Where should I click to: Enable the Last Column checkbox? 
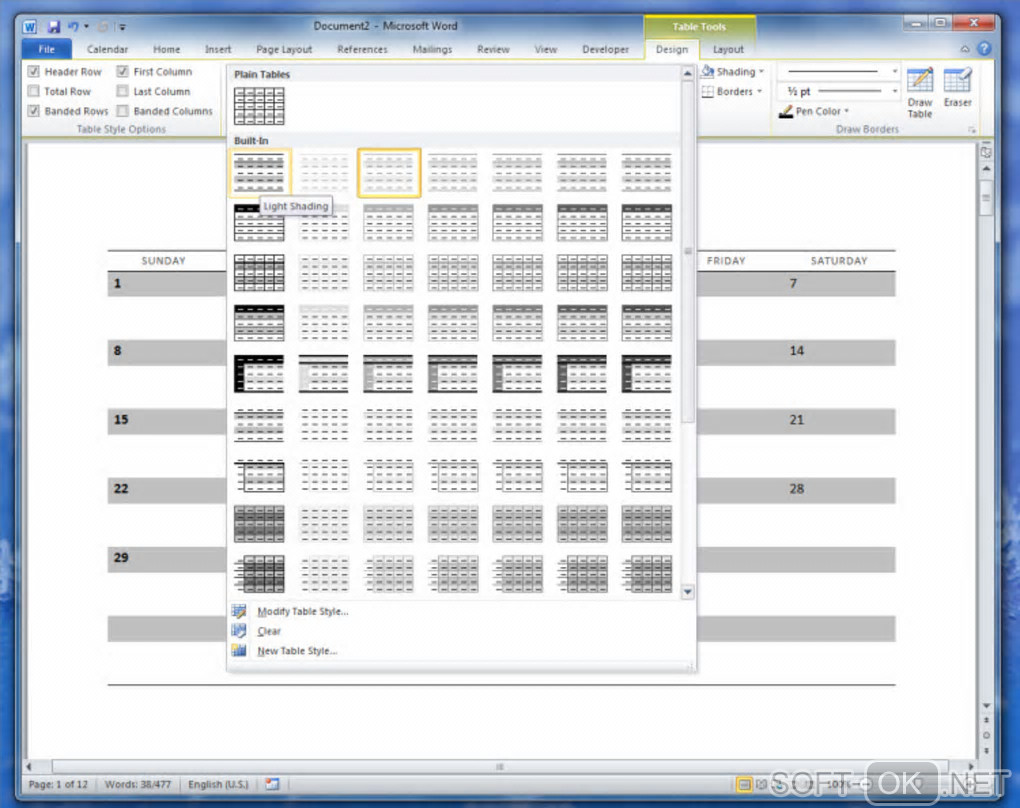tap(122, 91)
